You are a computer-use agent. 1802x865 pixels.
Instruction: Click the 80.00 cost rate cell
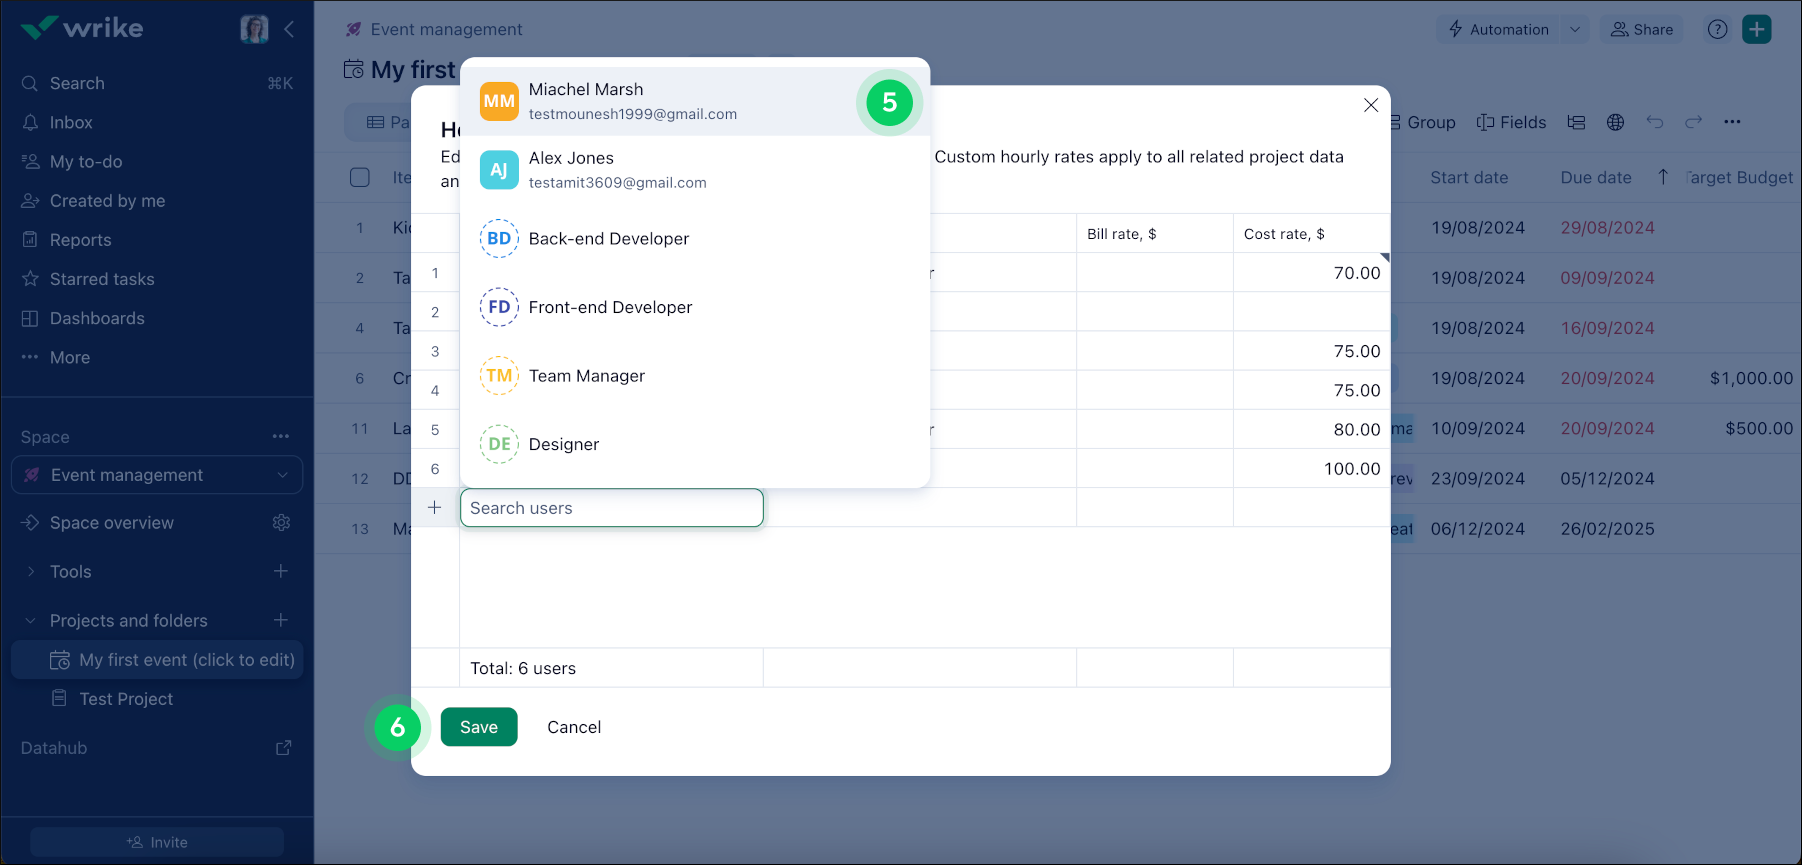pyautogui.click(x=1312, y=429)
